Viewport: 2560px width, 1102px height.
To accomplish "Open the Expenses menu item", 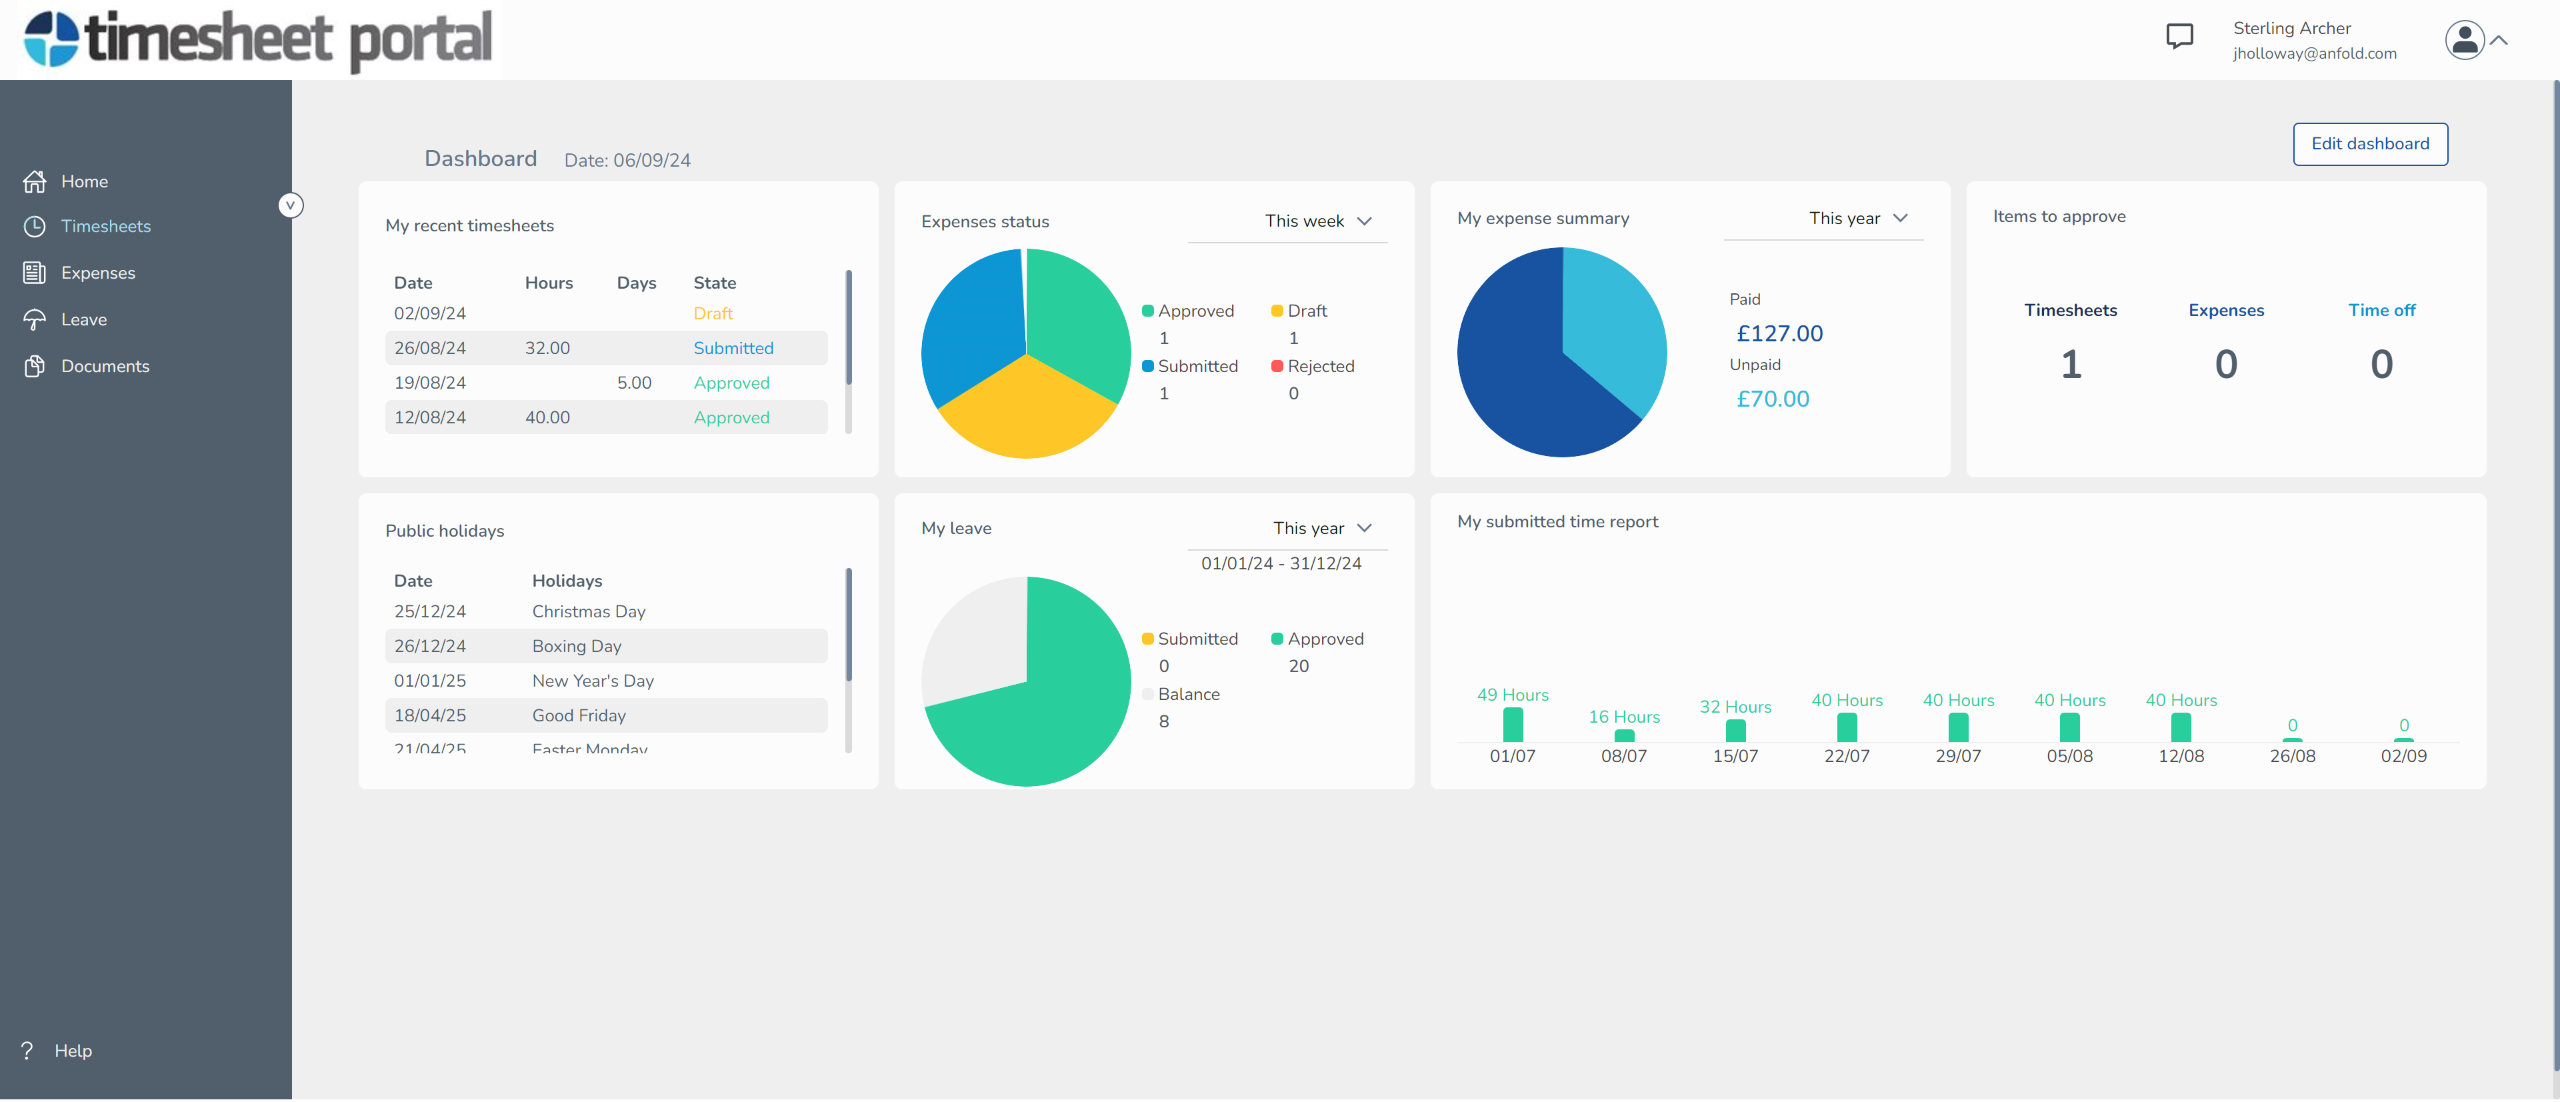I will pyautogui.click(x=98, y=273).
